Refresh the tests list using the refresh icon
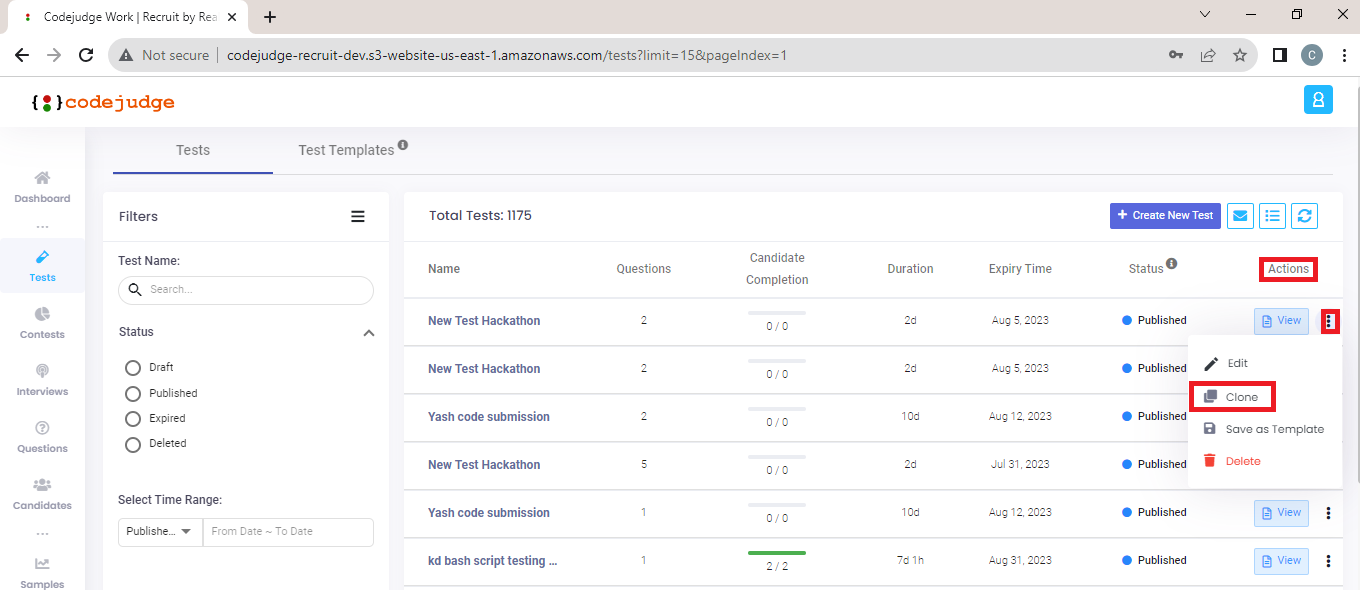Viewport: 1360px width, 590px height. [x=1304, y=215]
